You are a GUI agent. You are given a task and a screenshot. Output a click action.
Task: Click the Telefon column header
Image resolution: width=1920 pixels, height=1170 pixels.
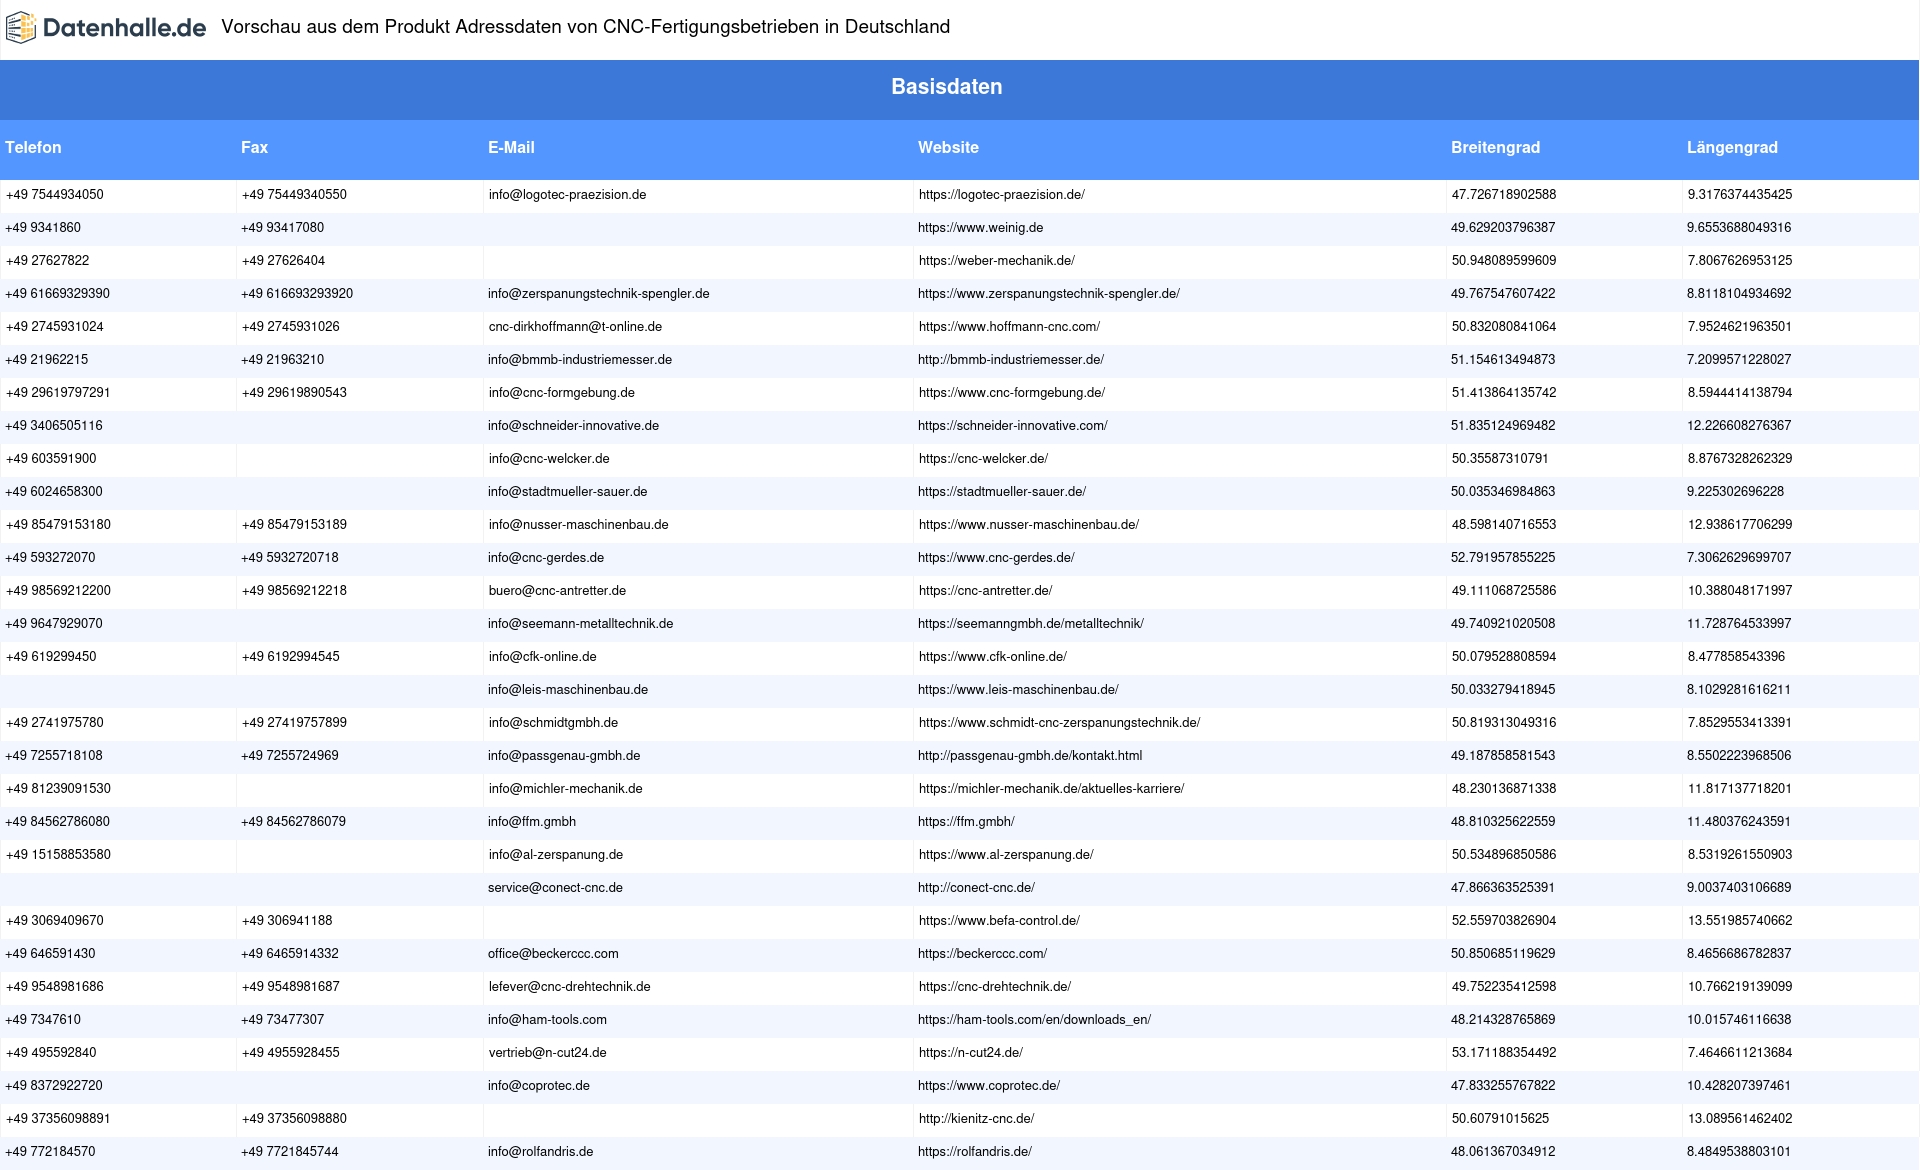point(33,148)
